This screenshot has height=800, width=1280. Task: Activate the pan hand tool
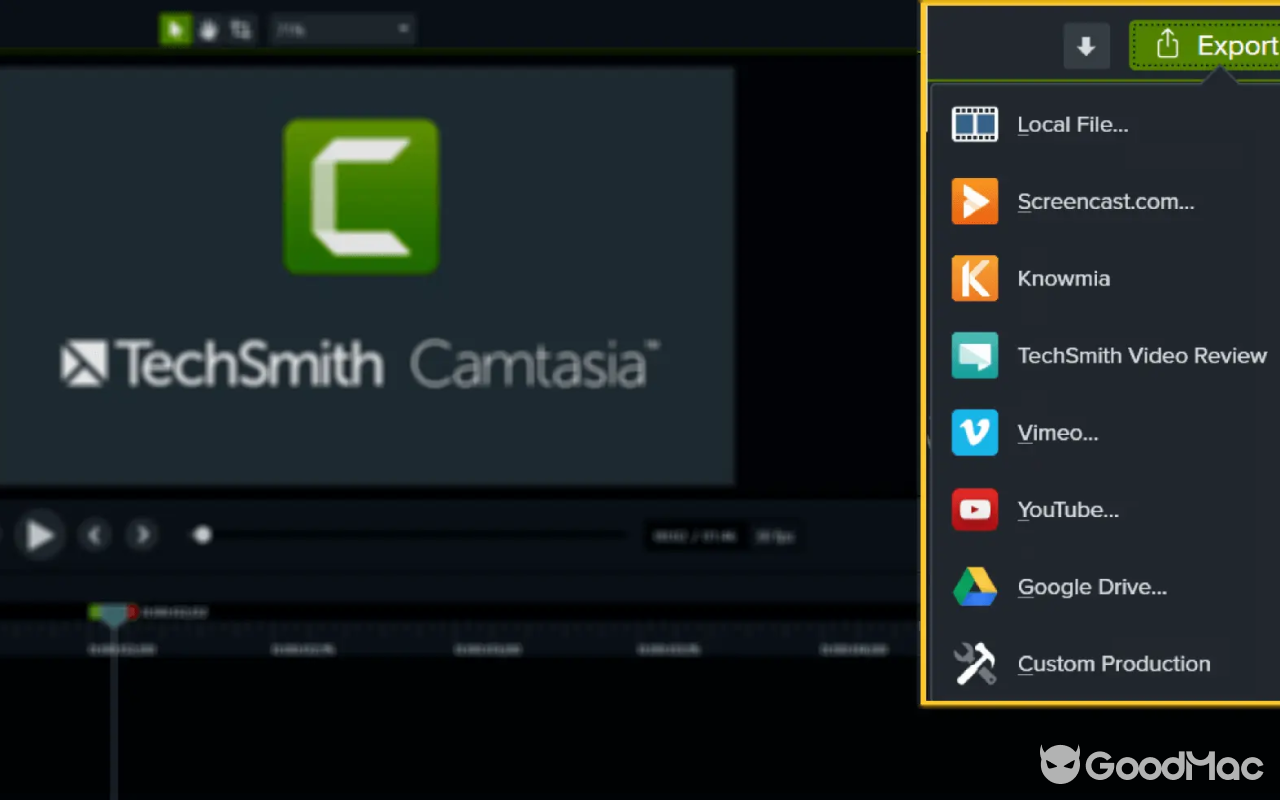click(207, 29)
